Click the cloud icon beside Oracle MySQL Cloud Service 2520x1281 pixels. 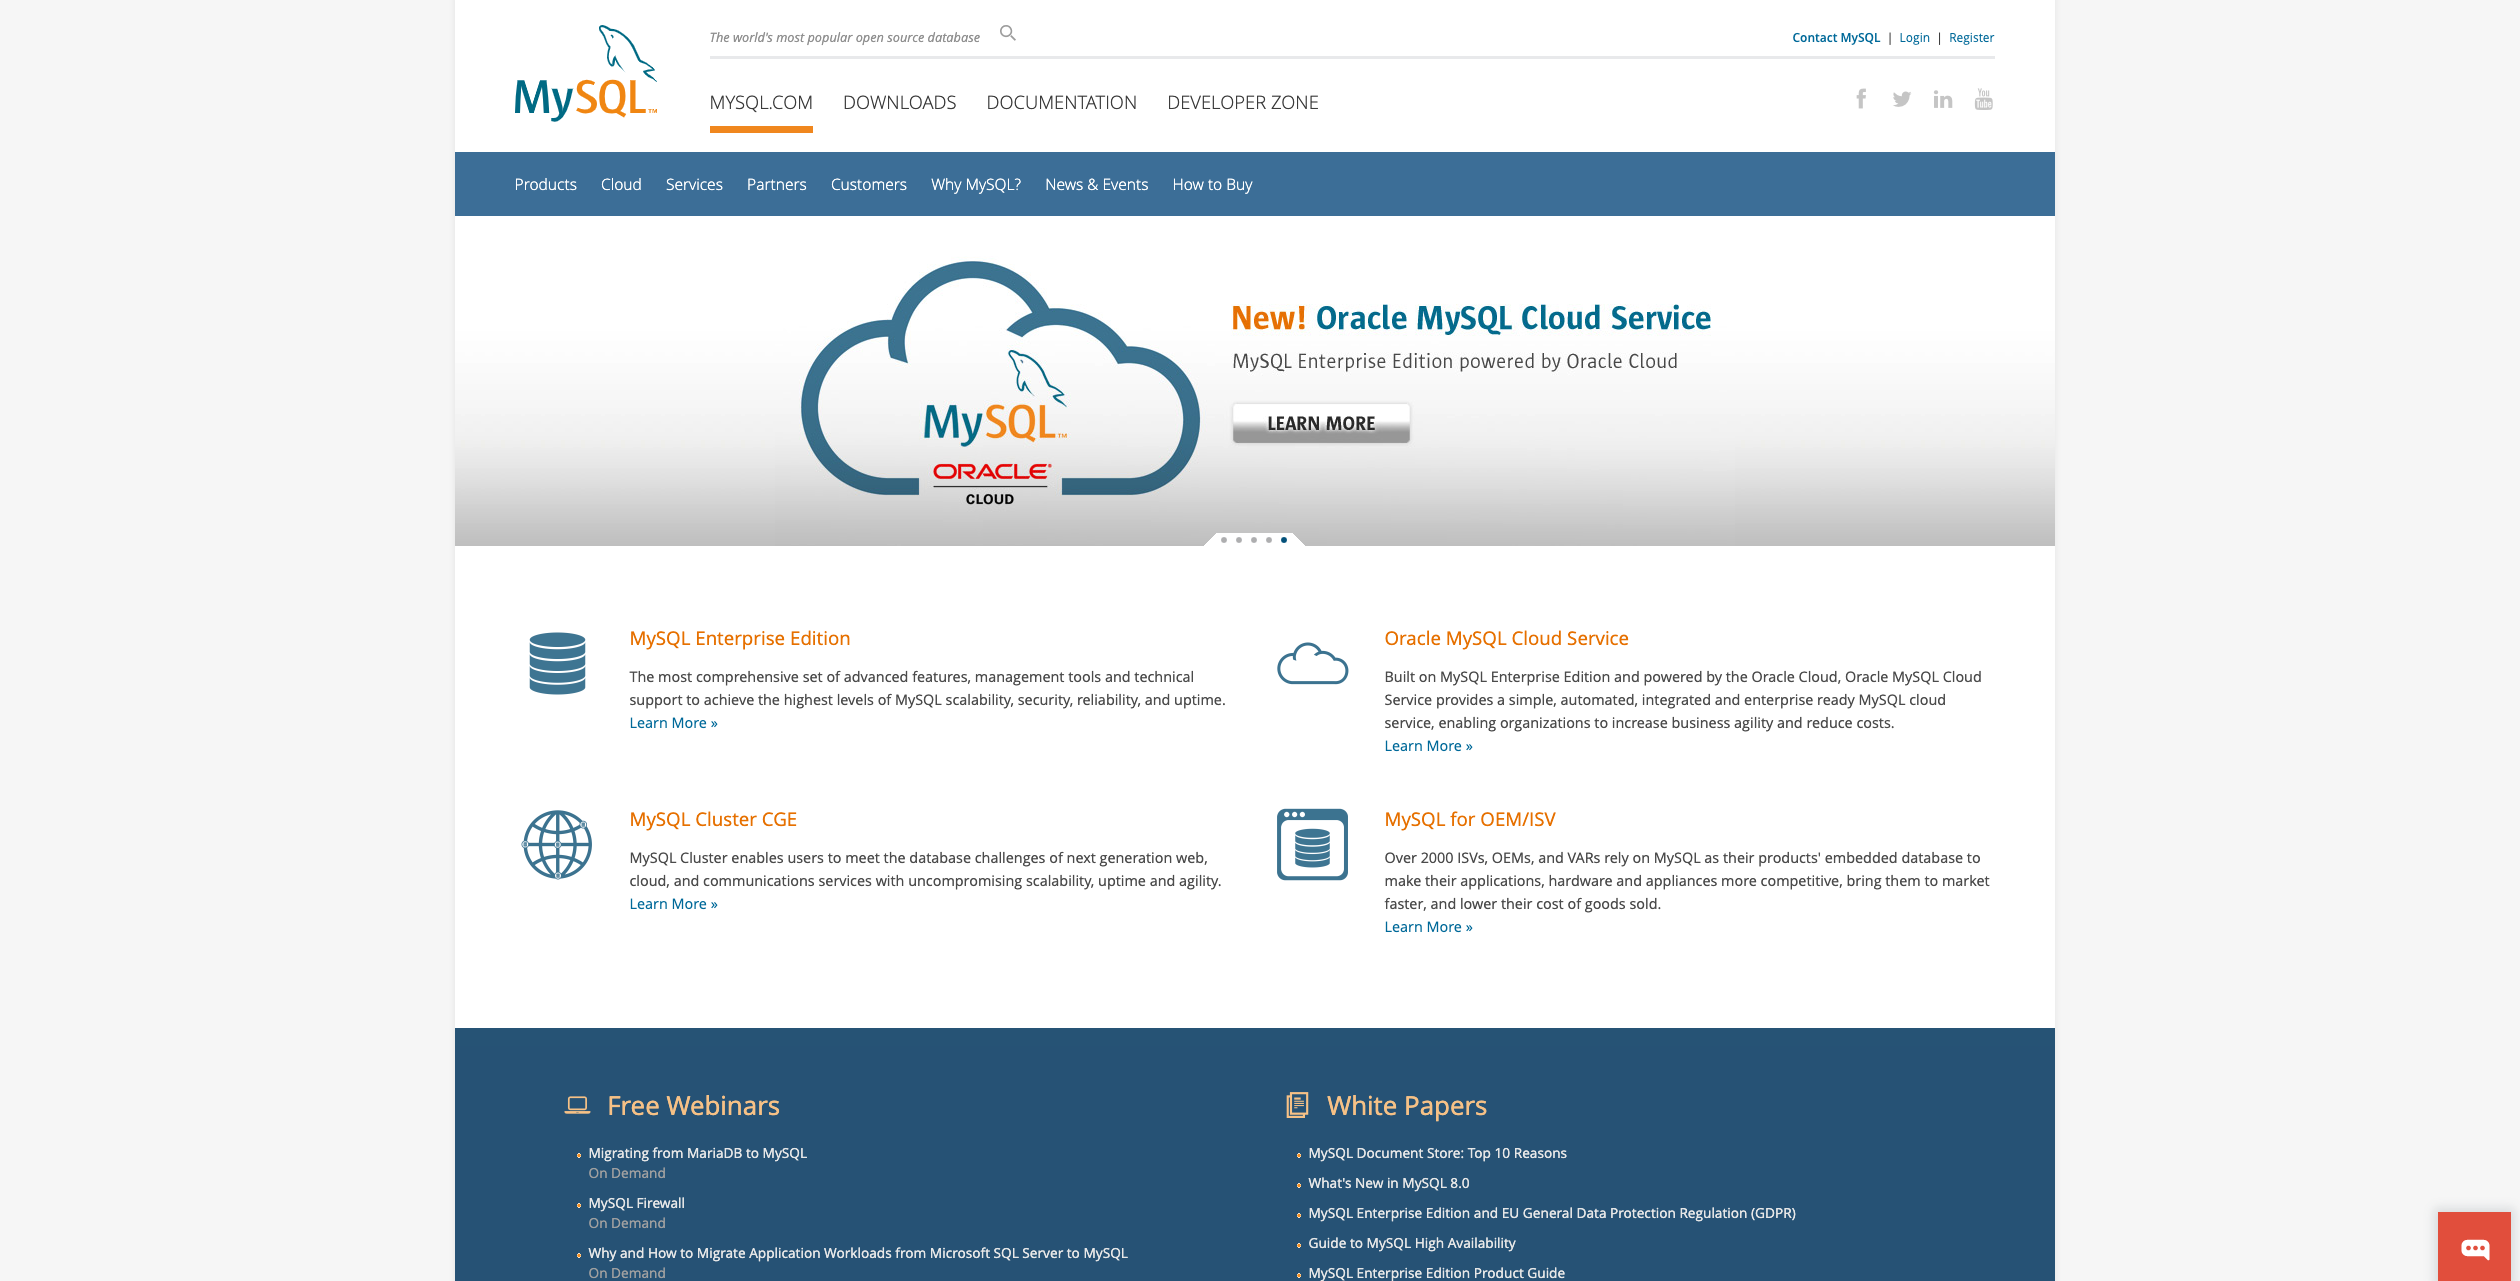coord(1311,665)
